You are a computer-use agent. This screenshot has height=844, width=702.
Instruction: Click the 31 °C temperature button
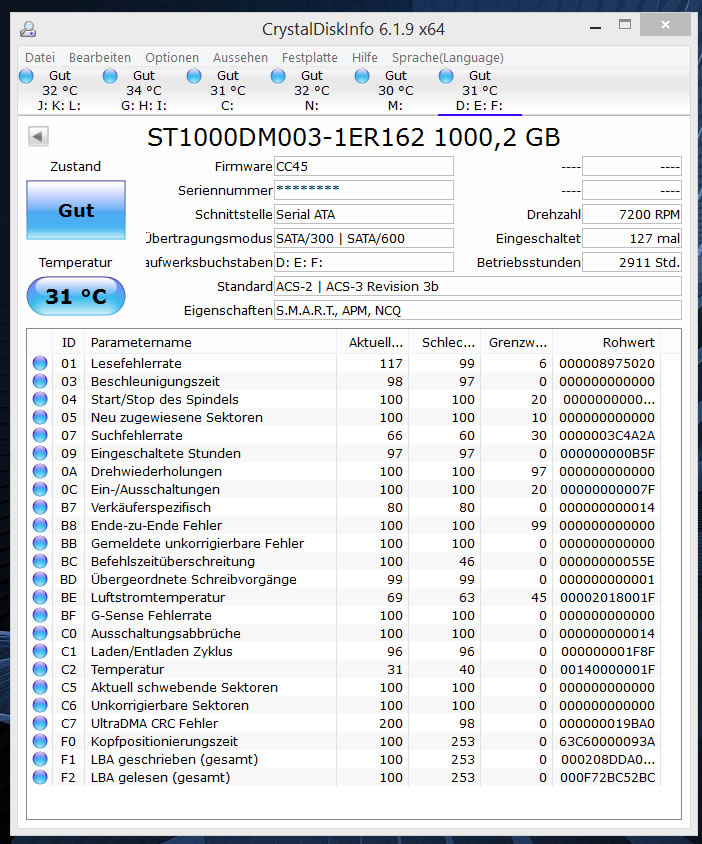click(76, 296)
